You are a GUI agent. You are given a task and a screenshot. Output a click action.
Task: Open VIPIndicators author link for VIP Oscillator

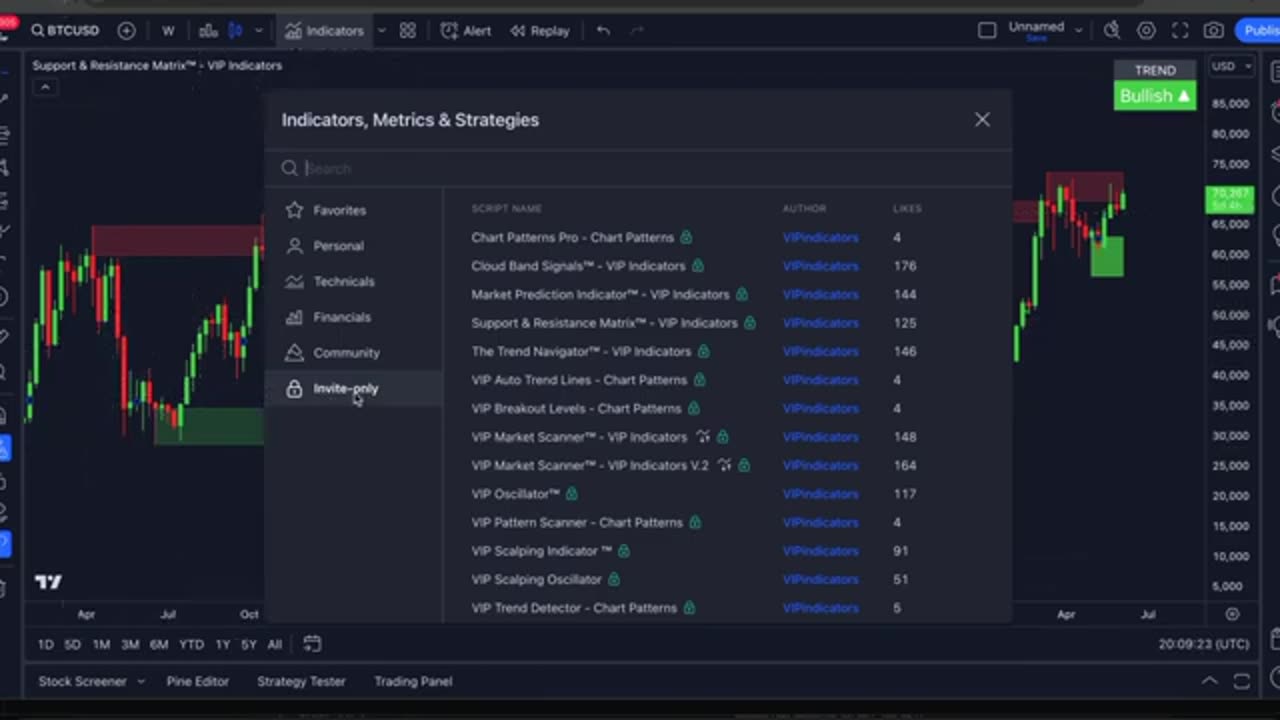[x=820, y=494]
